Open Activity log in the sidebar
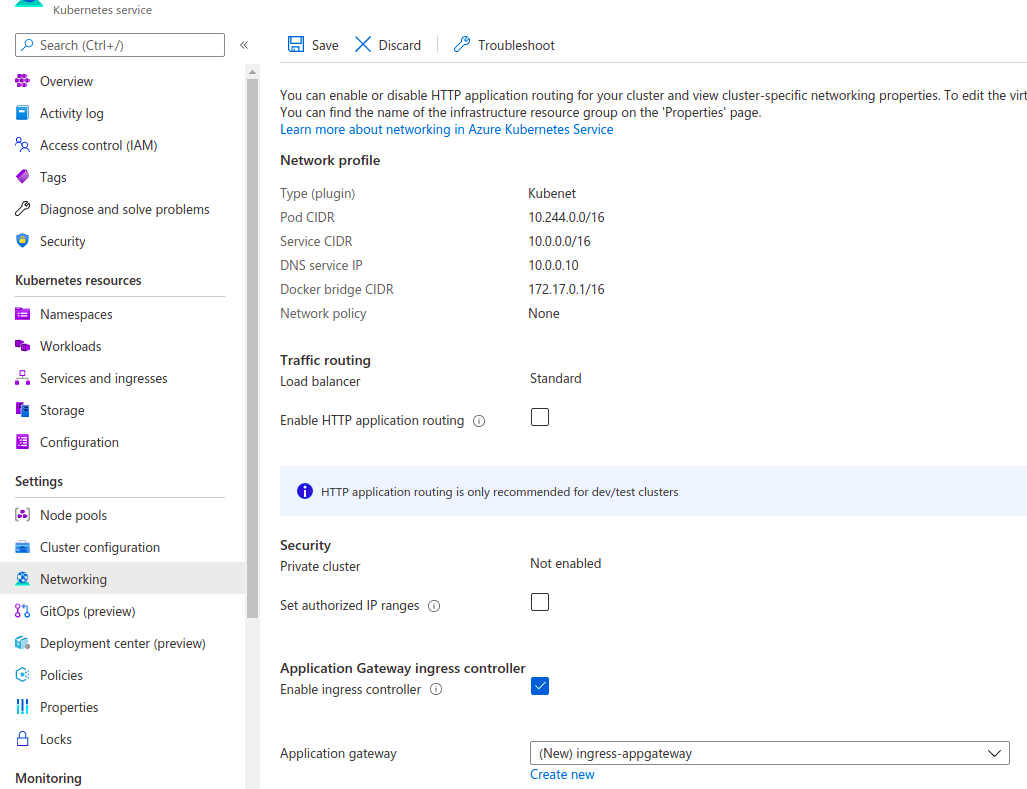 pos(71,113)
